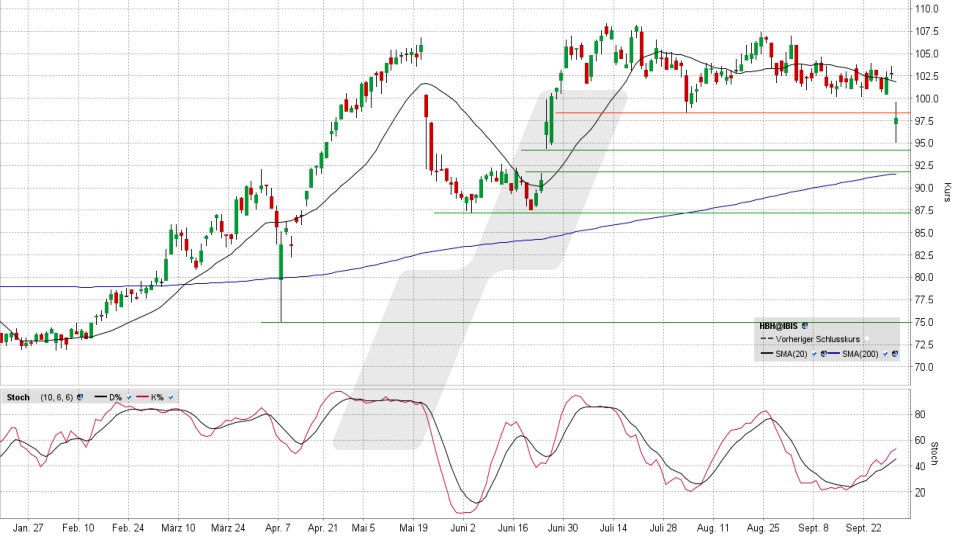Select the Stoch parameters (10, 6, 6) text
Screen dimensions: 960x540
tap(55, 397)
